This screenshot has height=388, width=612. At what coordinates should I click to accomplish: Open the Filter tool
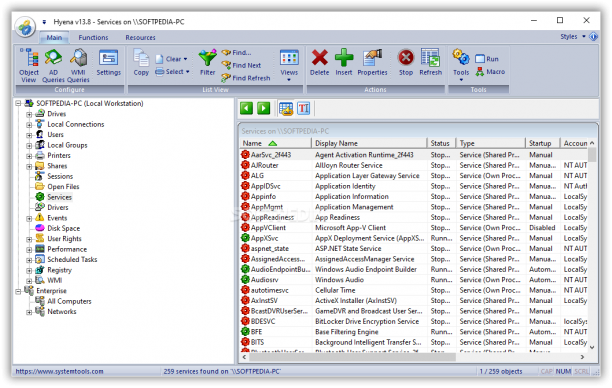pos(208,62)
